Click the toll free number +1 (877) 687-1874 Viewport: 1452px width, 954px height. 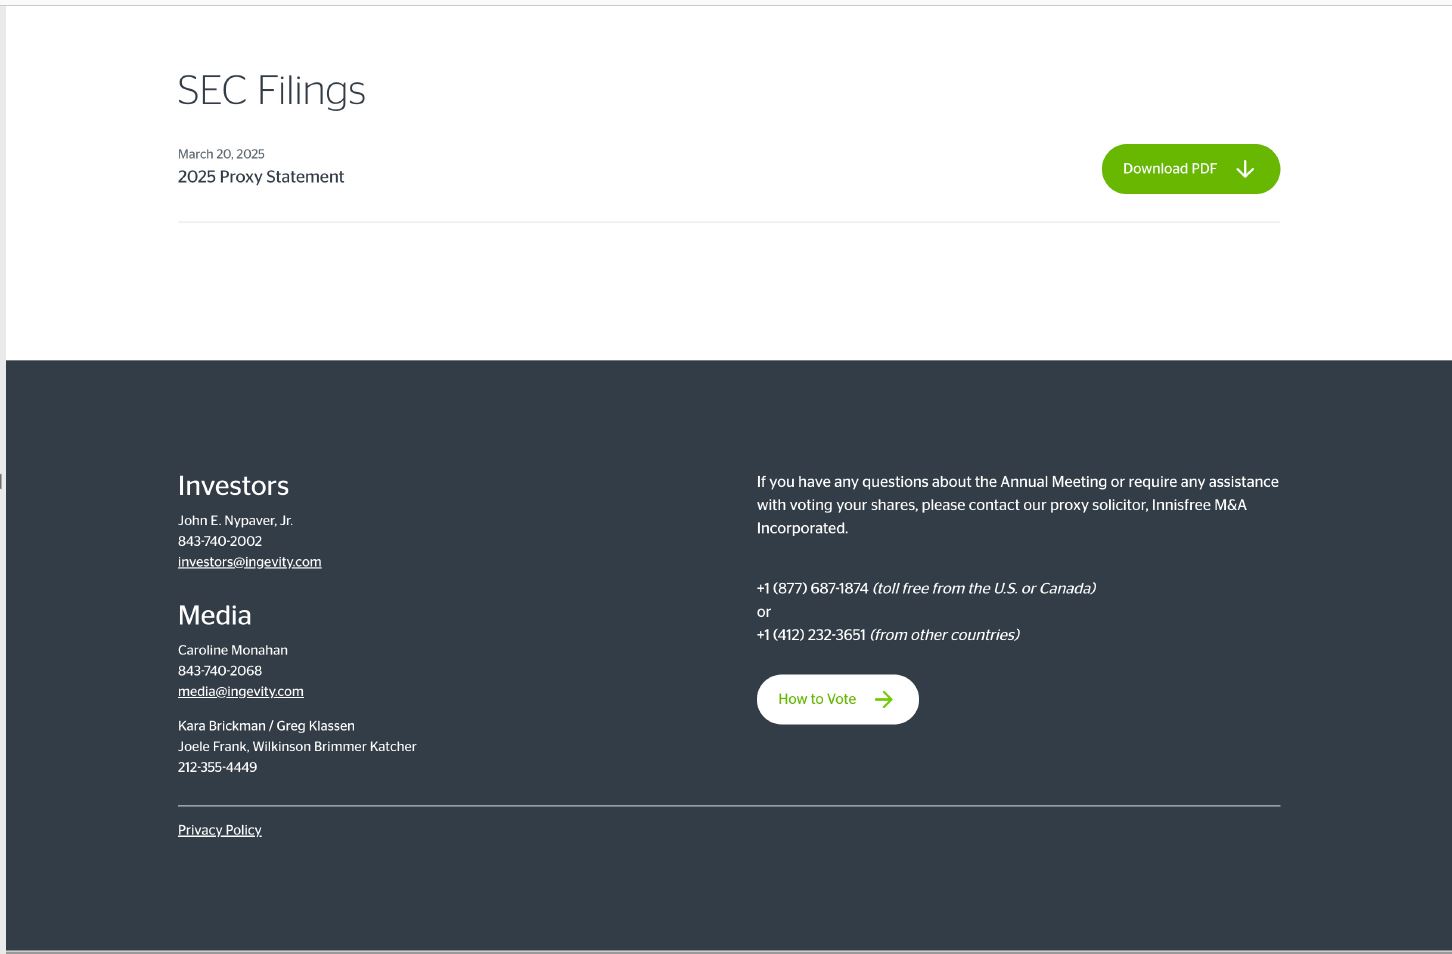point(813,588)
